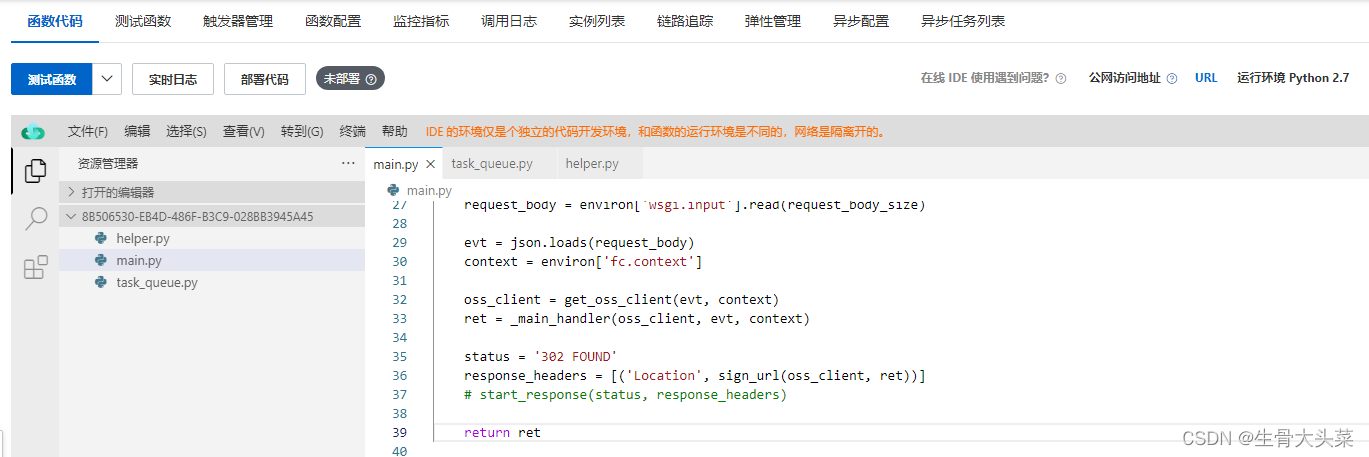The width and height of the screenshot is (1369, 457).
Task: Switch to 函数代码 tab
Action: pos(55,21)
